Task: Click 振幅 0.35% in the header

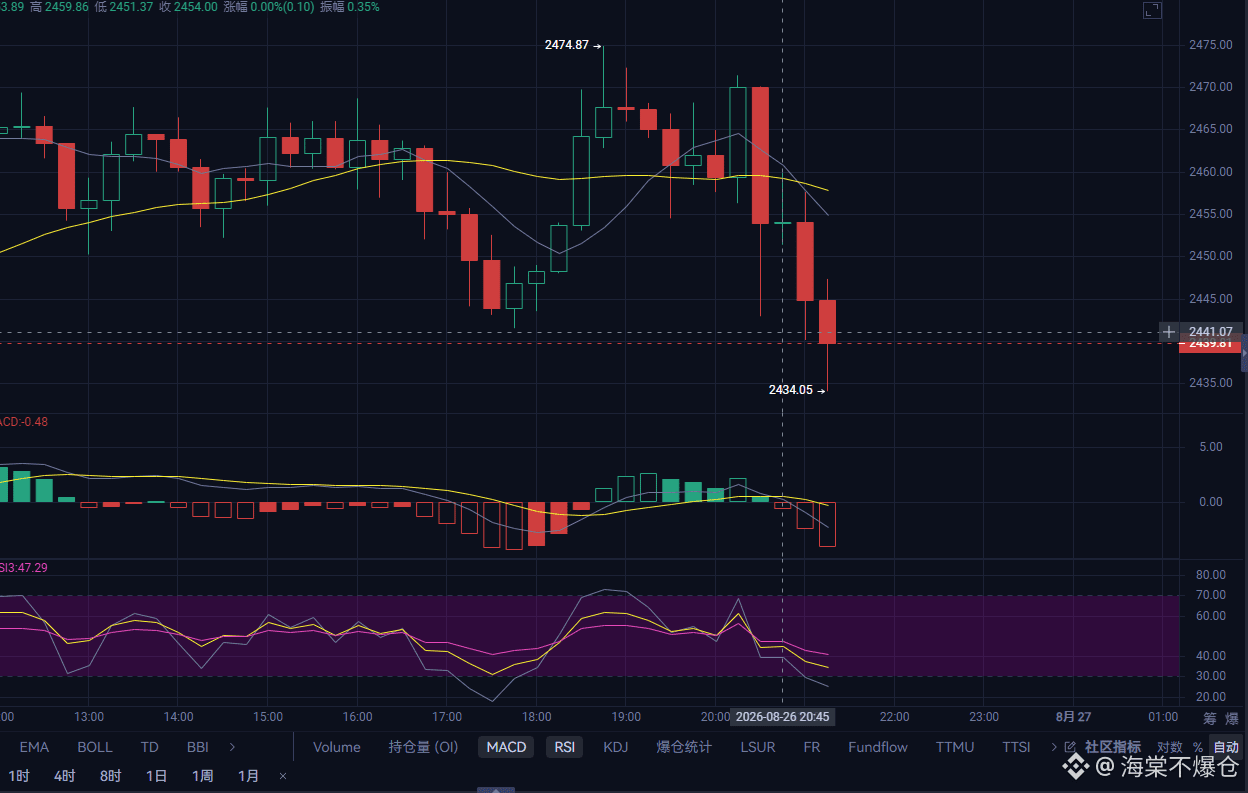Action: click(349, 6)
